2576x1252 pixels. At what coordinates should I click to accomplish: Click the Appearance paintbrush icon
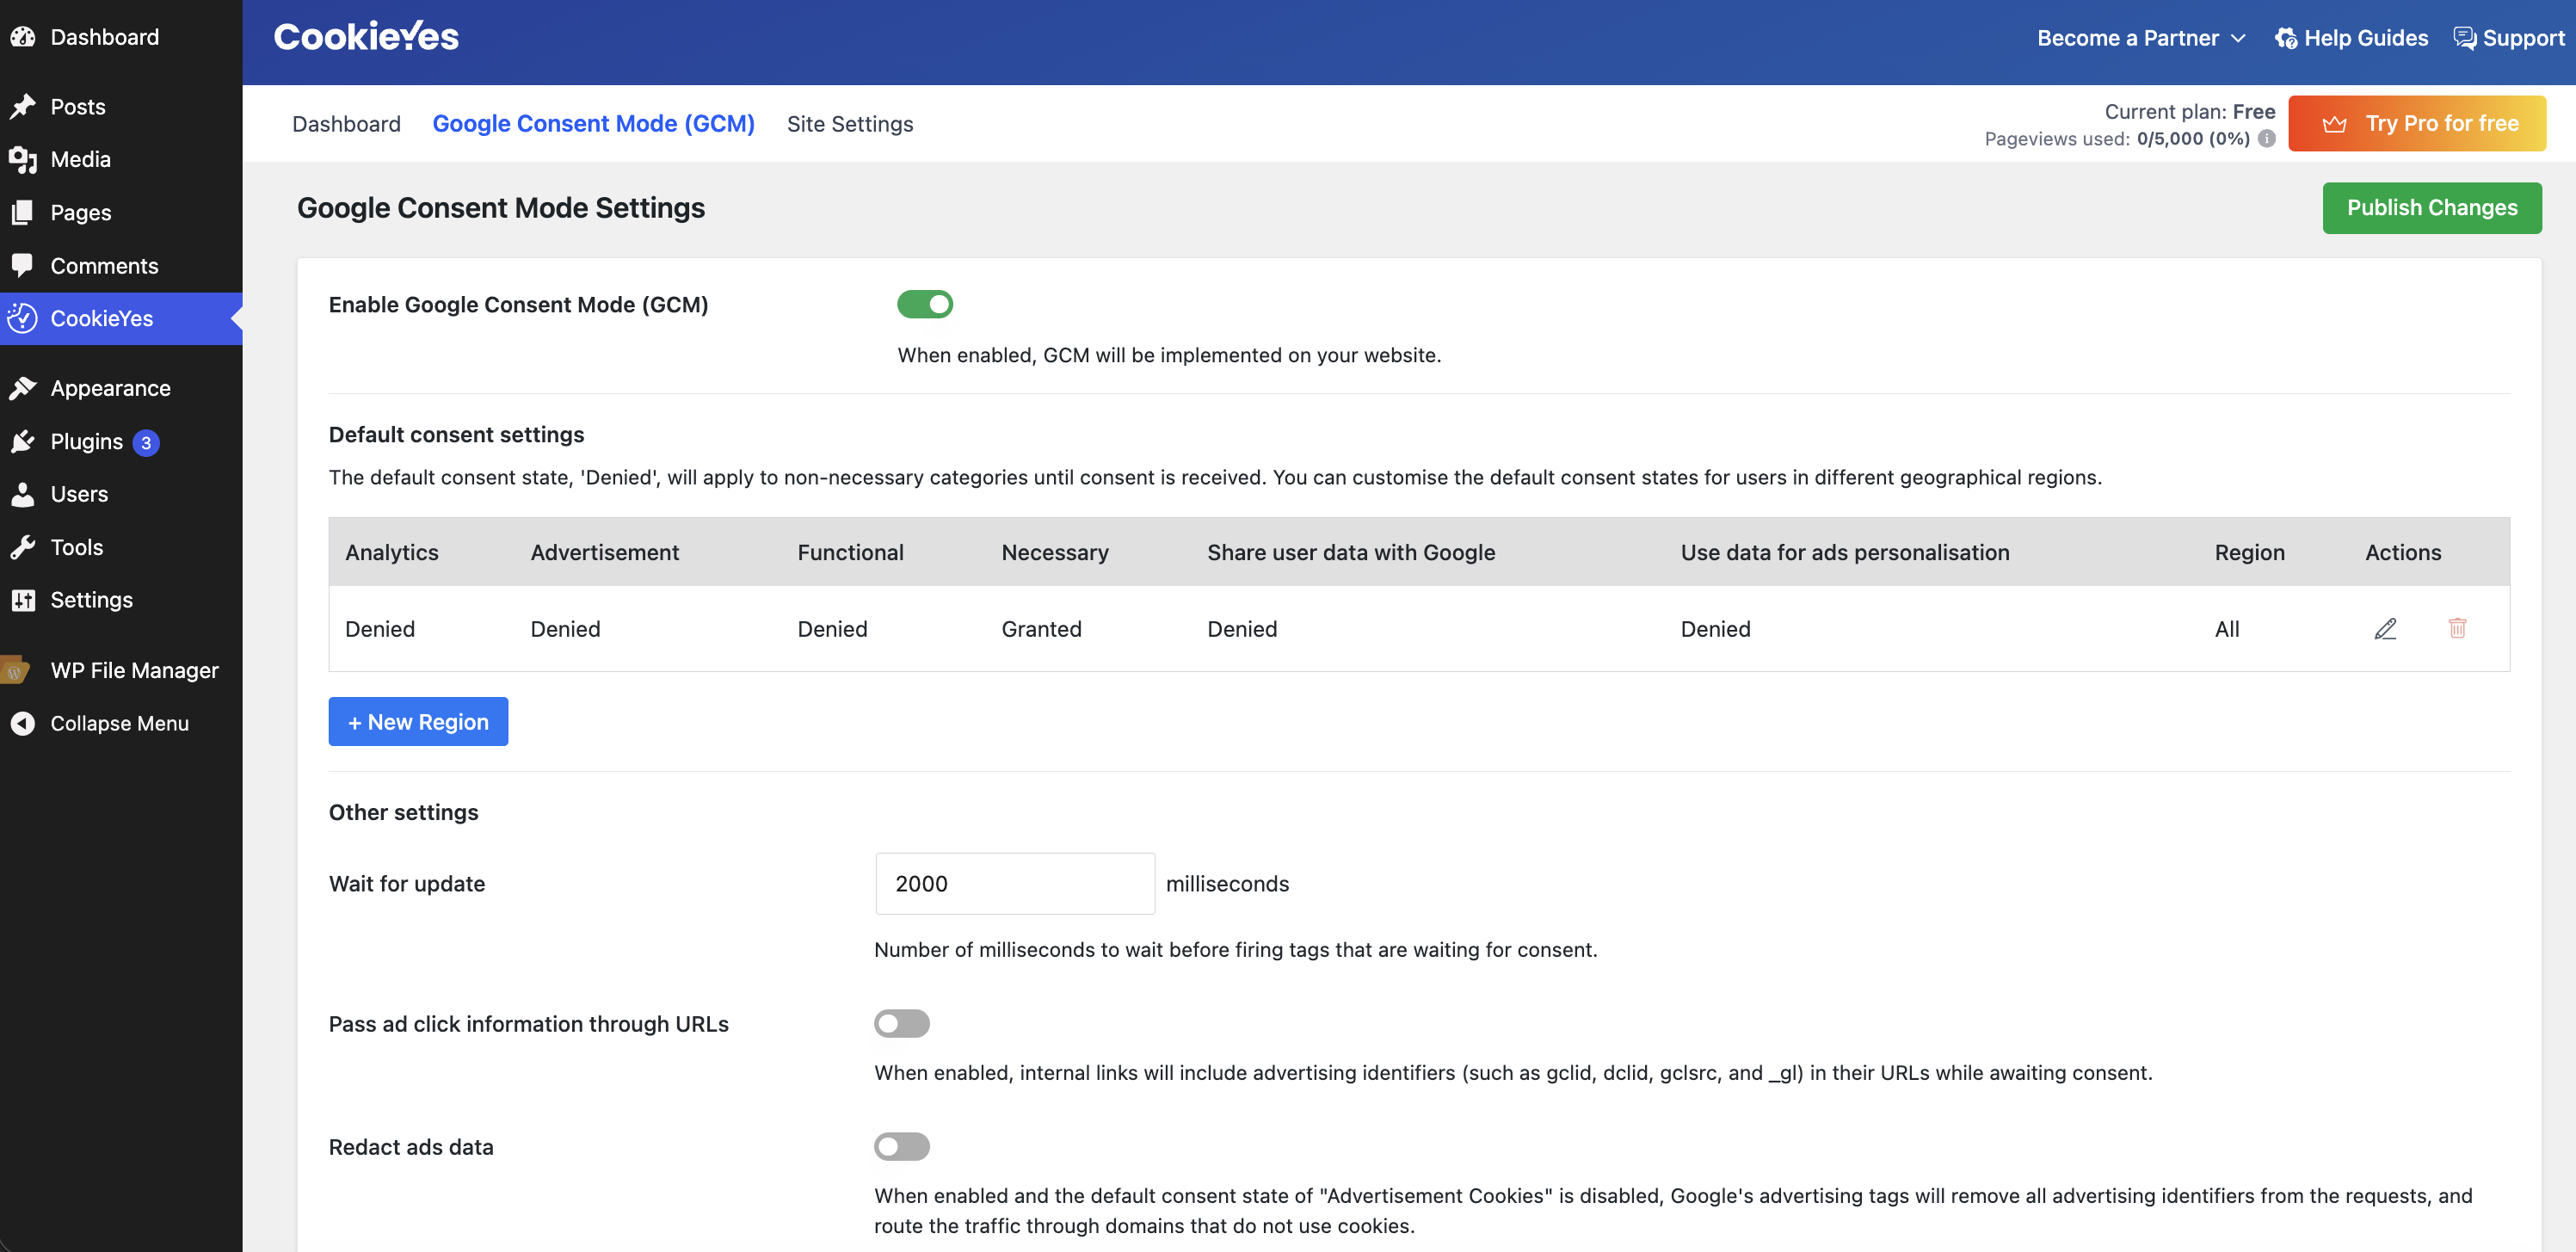23,388
